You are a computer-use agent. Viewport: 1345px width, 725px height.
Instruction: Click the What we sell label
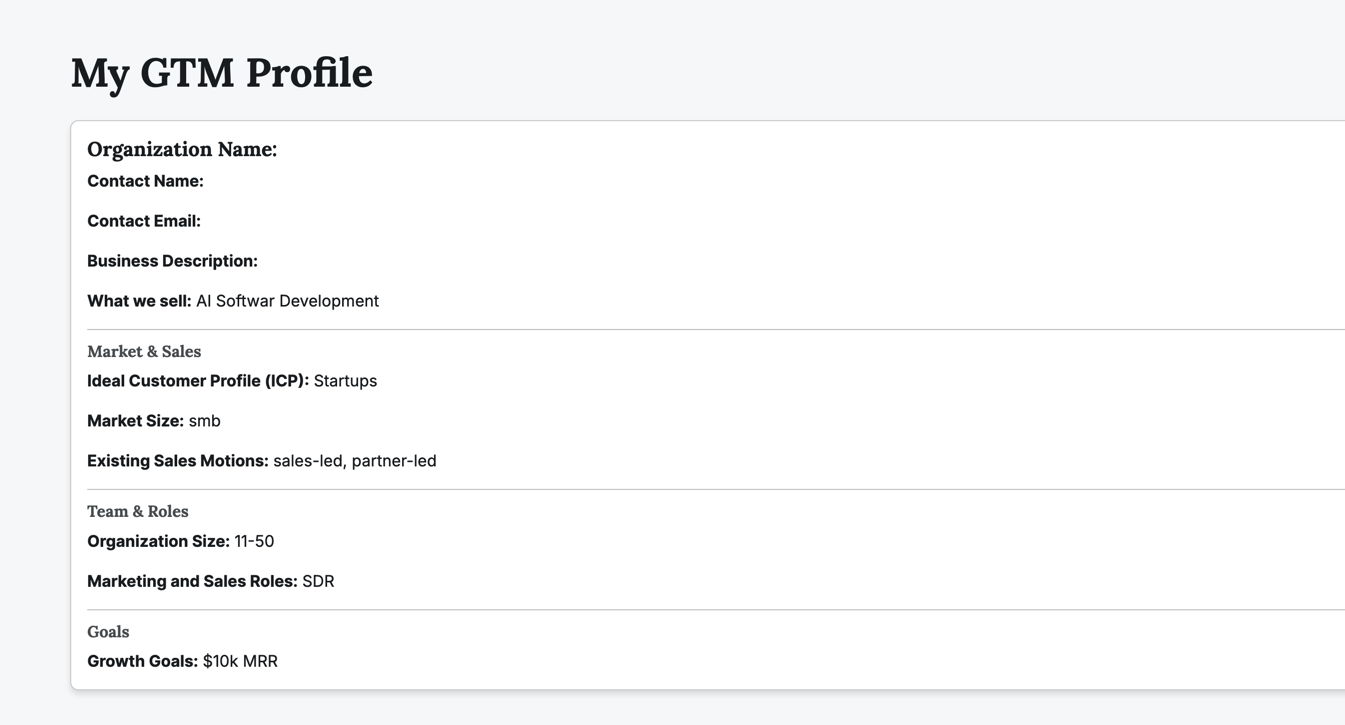tap(139, 301)
